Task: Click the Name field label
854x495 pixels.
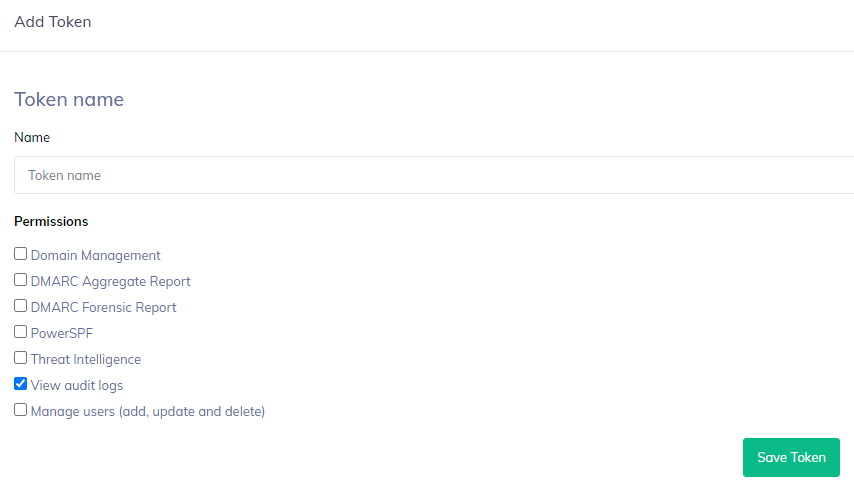Action: pyautogui.click(x=32, y=138)
